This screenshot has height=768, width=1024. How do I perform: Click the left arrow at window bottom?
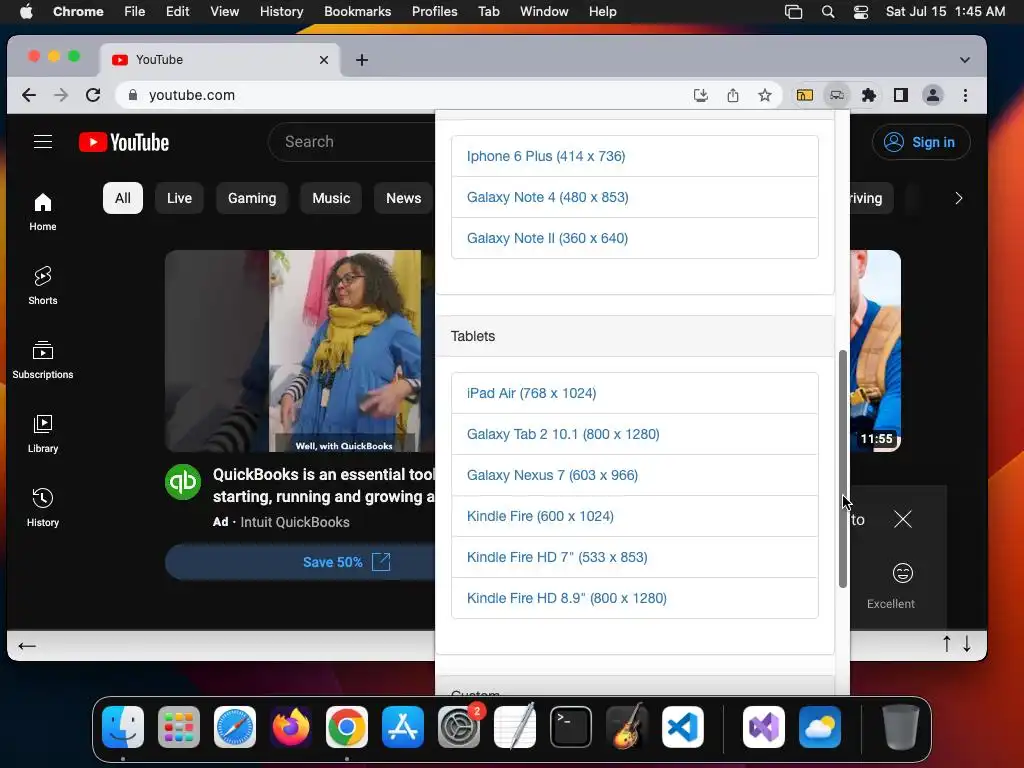[27, 646]
